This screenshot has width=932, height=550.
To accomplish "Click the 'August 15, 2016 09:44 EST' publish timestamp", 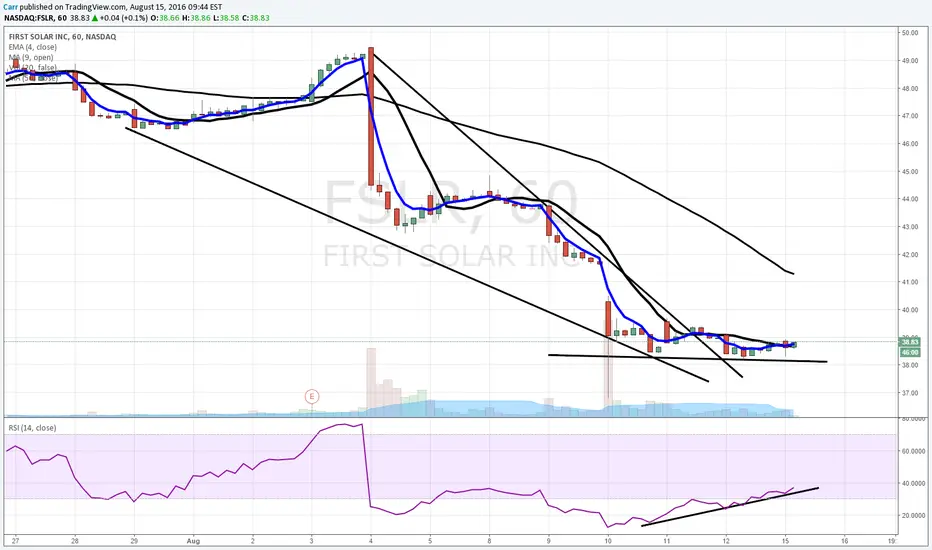I will point(176,7).
